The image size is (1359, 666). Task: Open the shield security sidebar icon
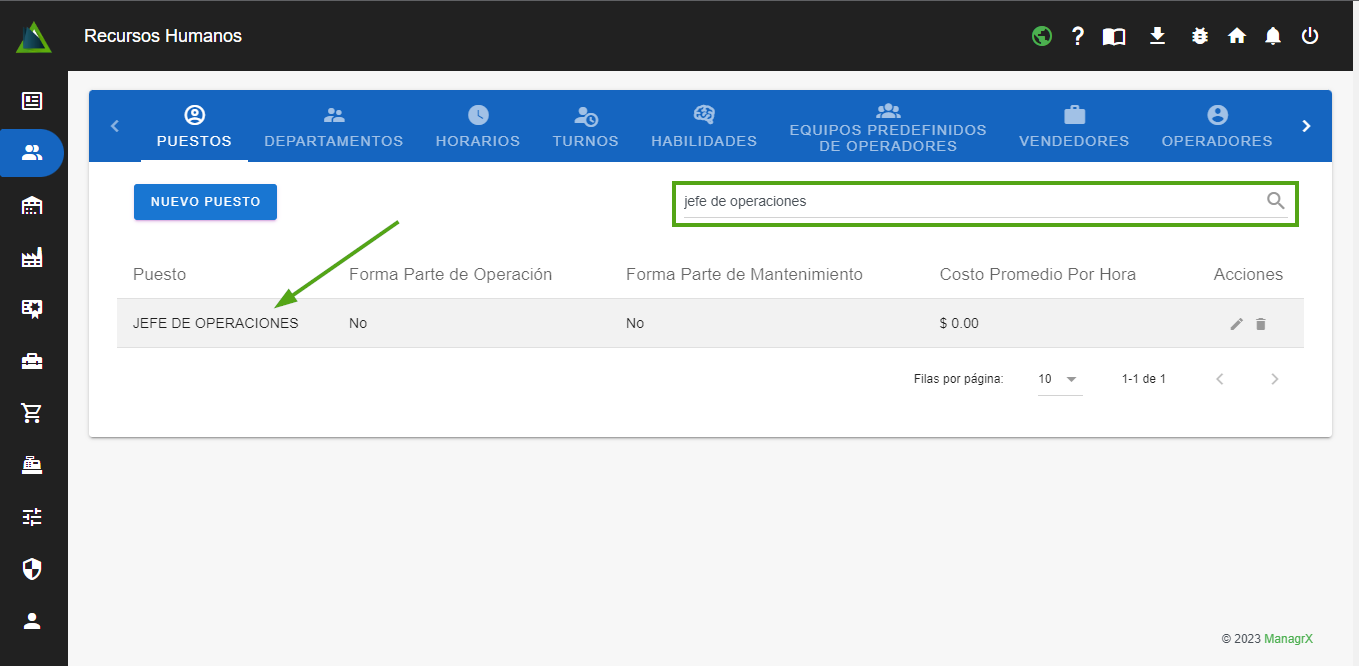pos(32,569)
